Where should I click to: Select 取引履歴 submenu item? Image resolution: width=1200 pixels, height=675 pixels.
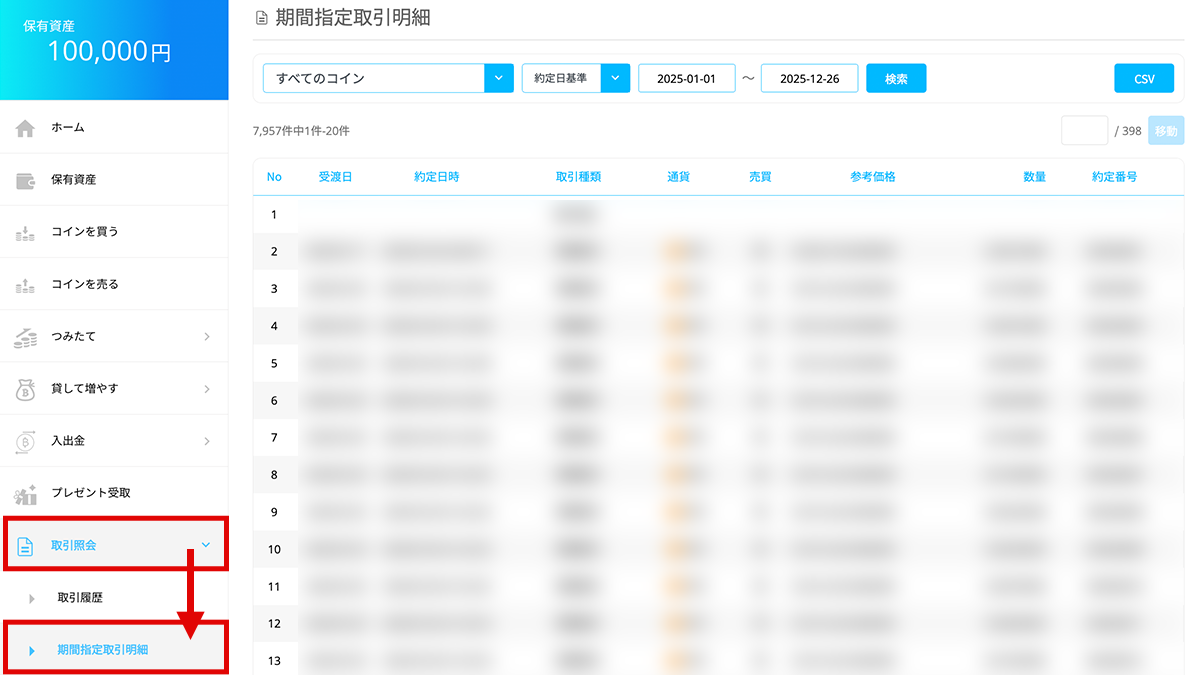[114, 598]
